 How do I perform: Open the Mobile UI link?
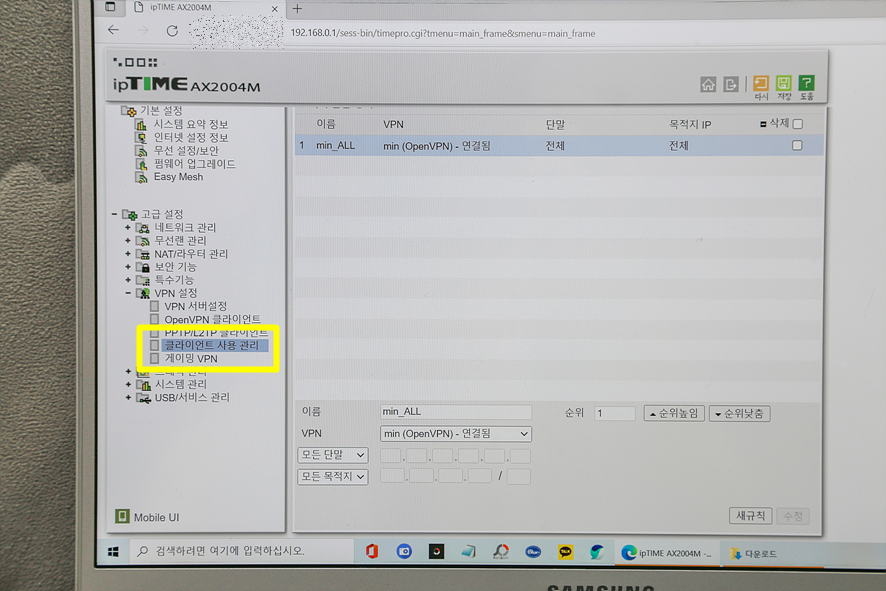[157, 518]
